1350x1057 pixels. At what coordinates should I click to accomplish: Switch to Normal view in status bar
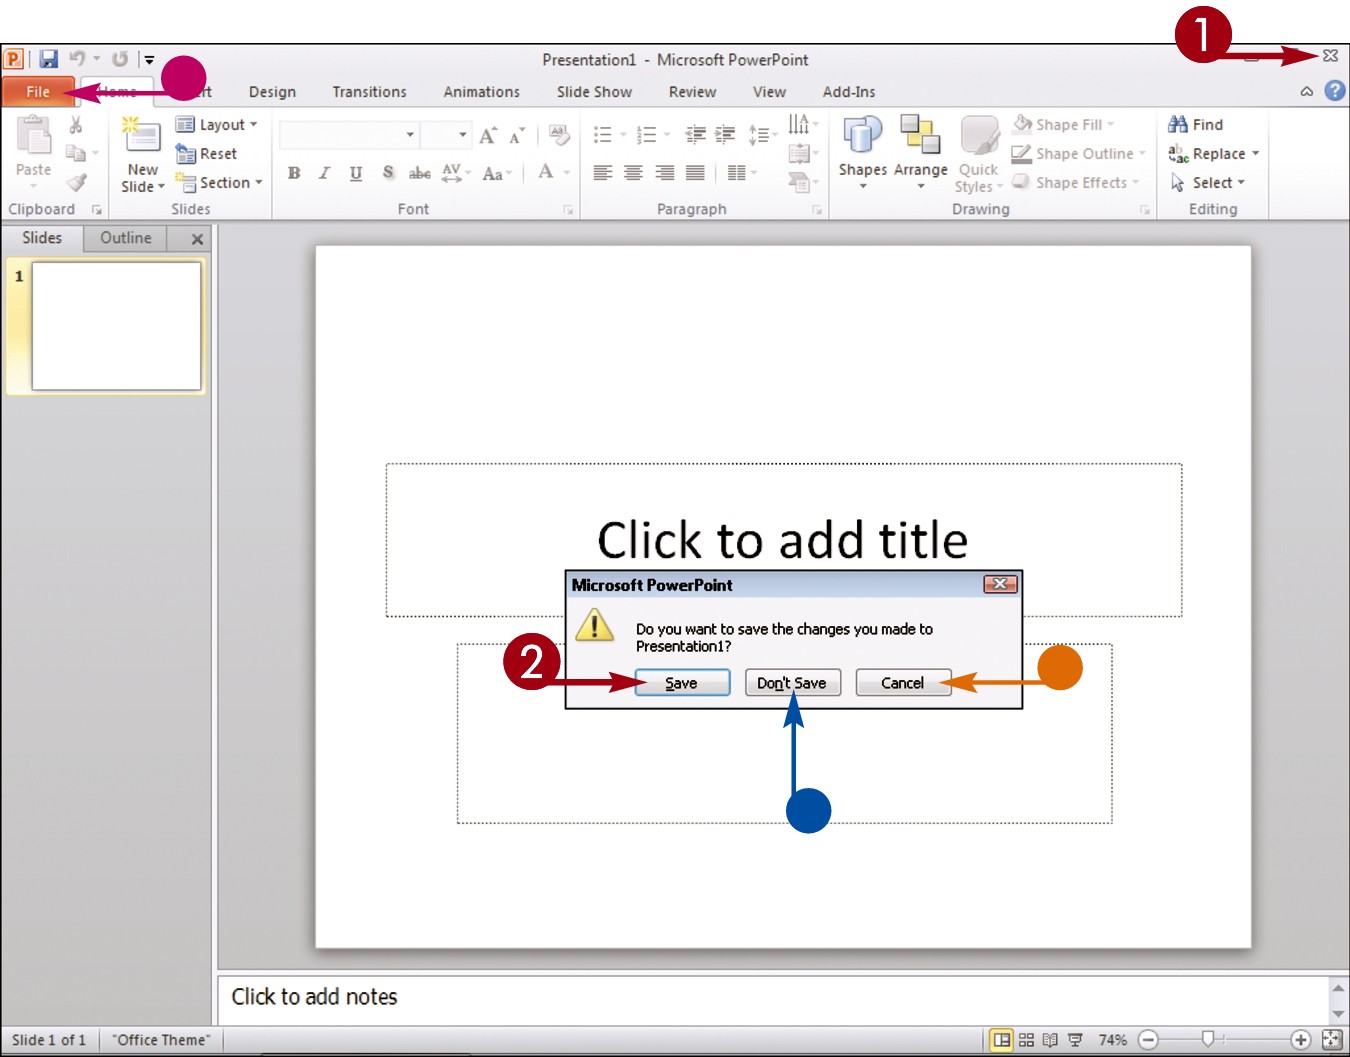click(x=1002, y=1040)
